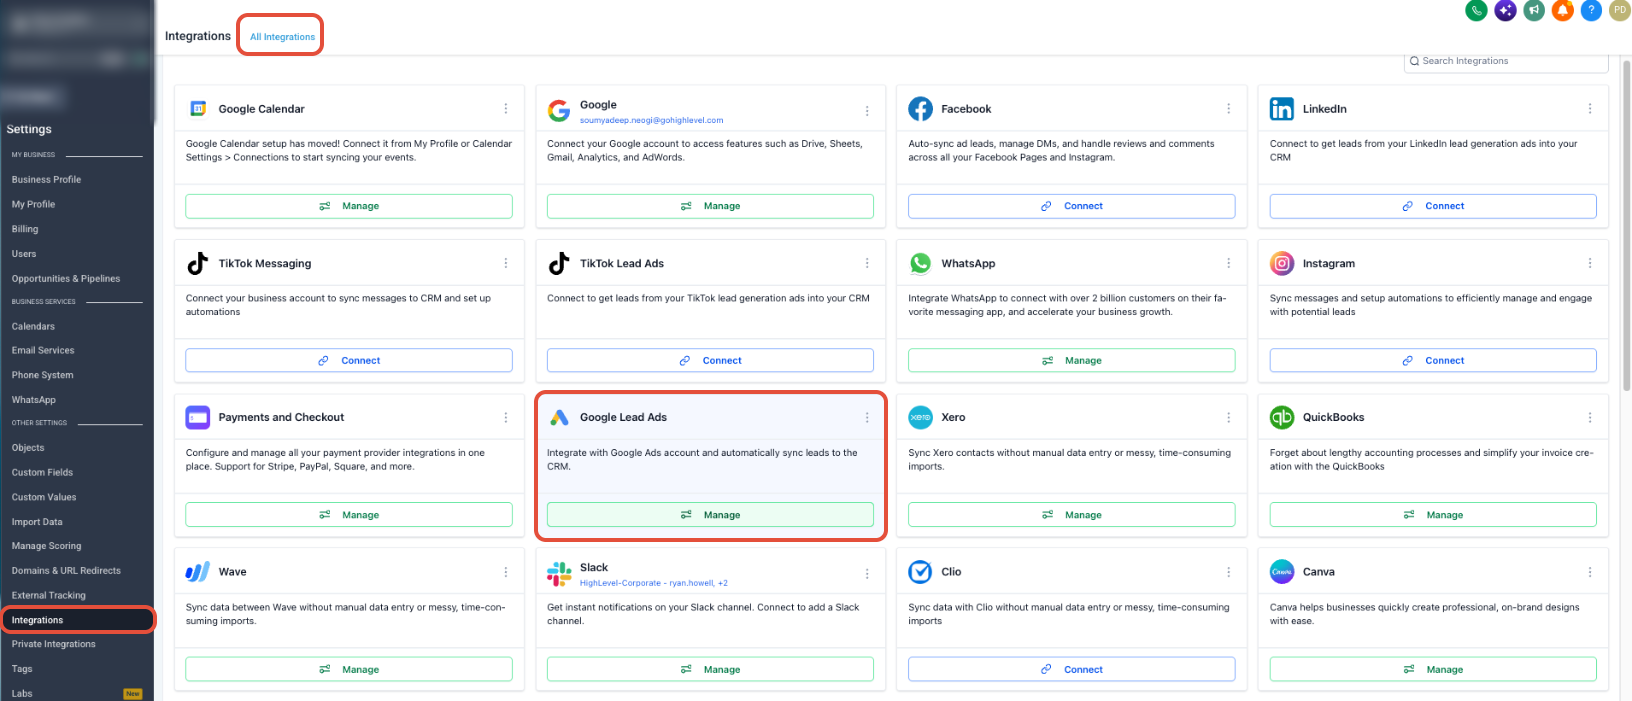Open TikTok Messaging card options menu
The height and width of the screenshot is (701, 1632).
[x=506, y=263]
